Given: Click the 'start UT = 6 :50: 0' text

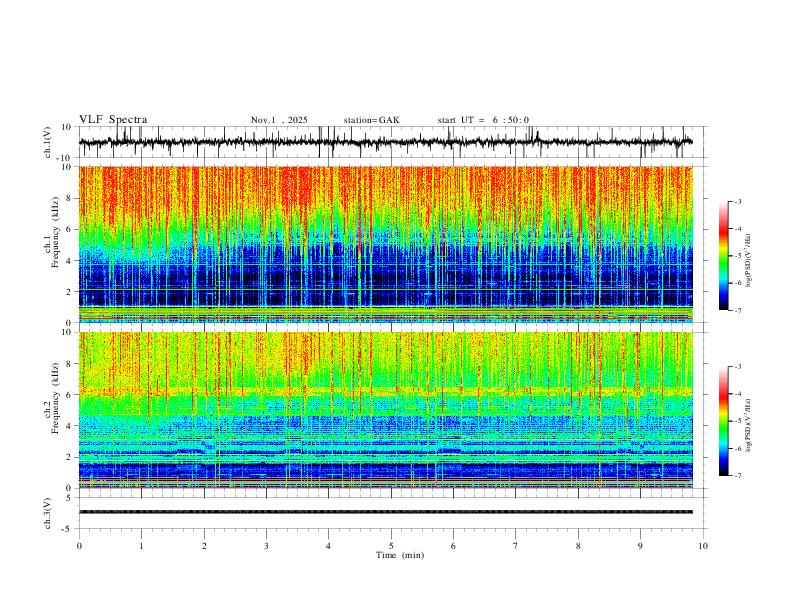Looking at the screenshot, I should click(483, 120).
